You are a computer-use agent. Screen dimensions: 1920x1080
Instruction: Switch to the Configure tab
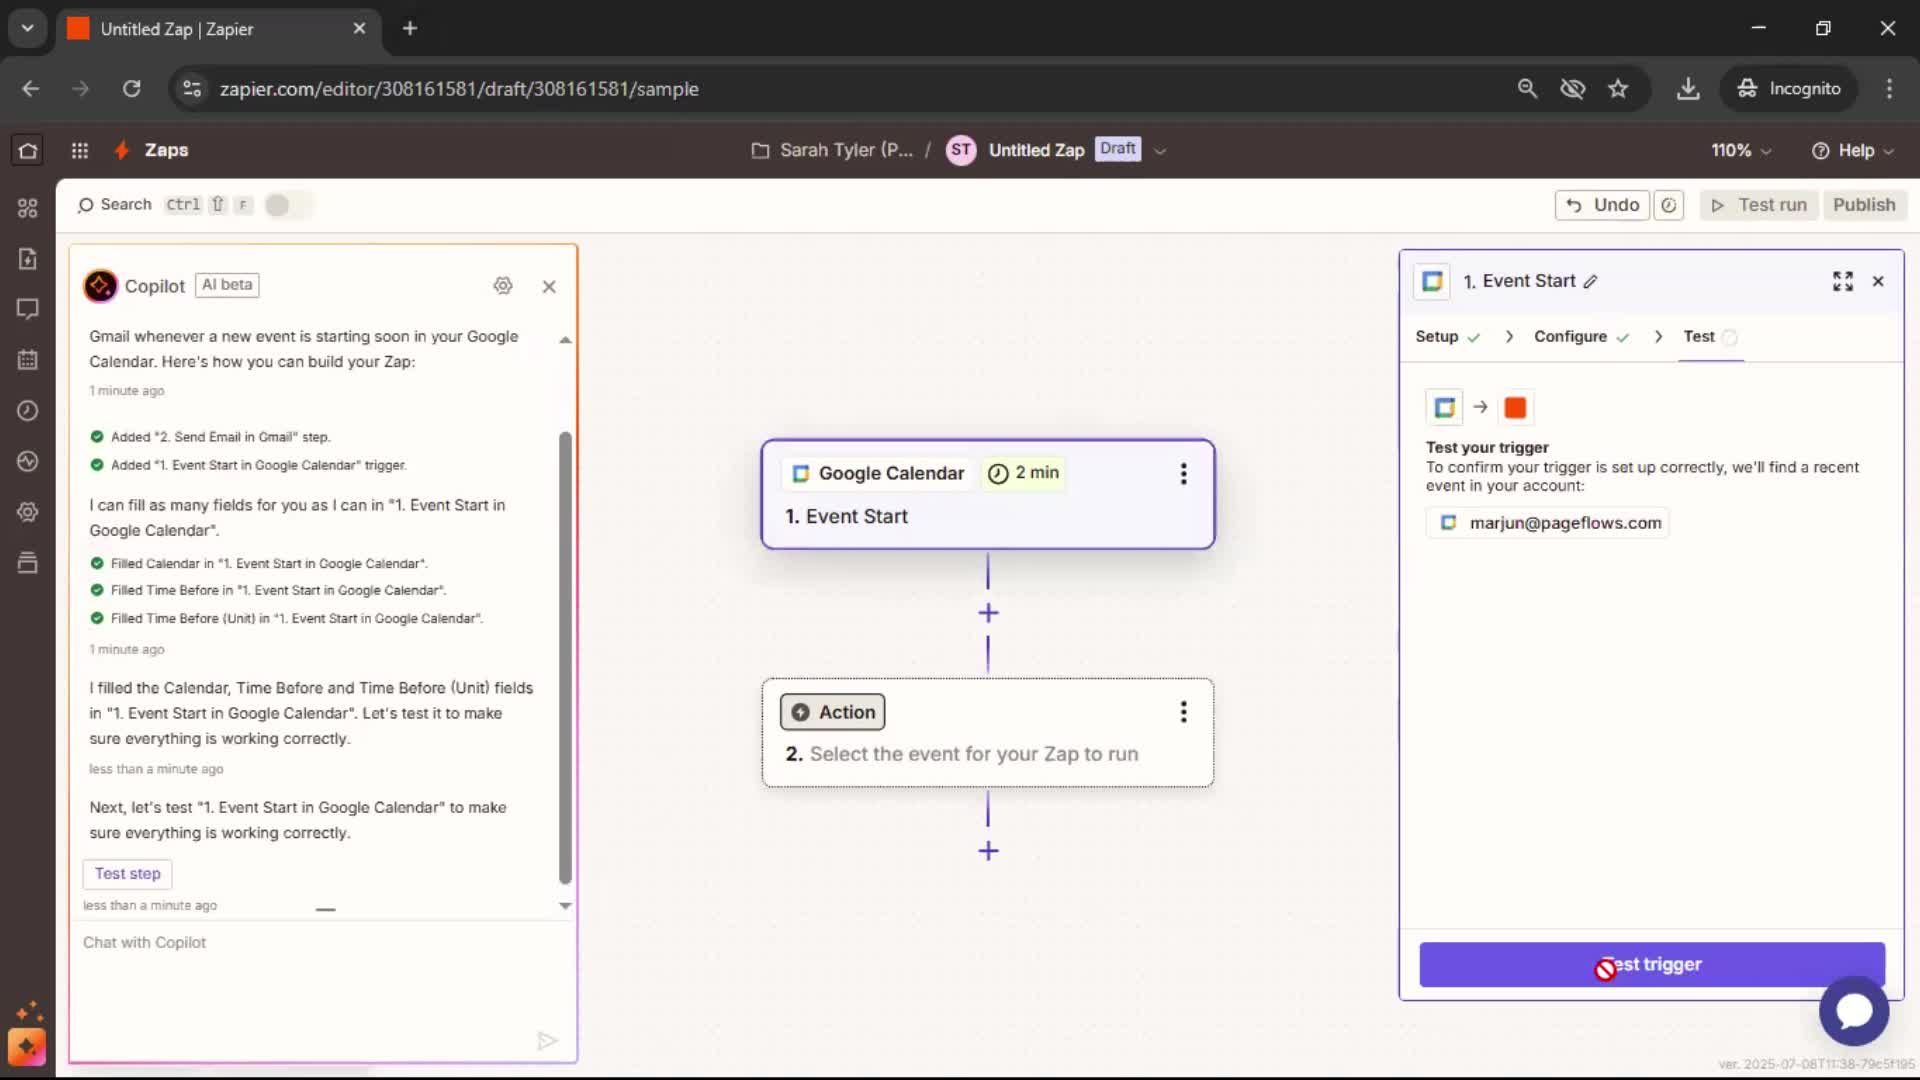coord(1582,337)
